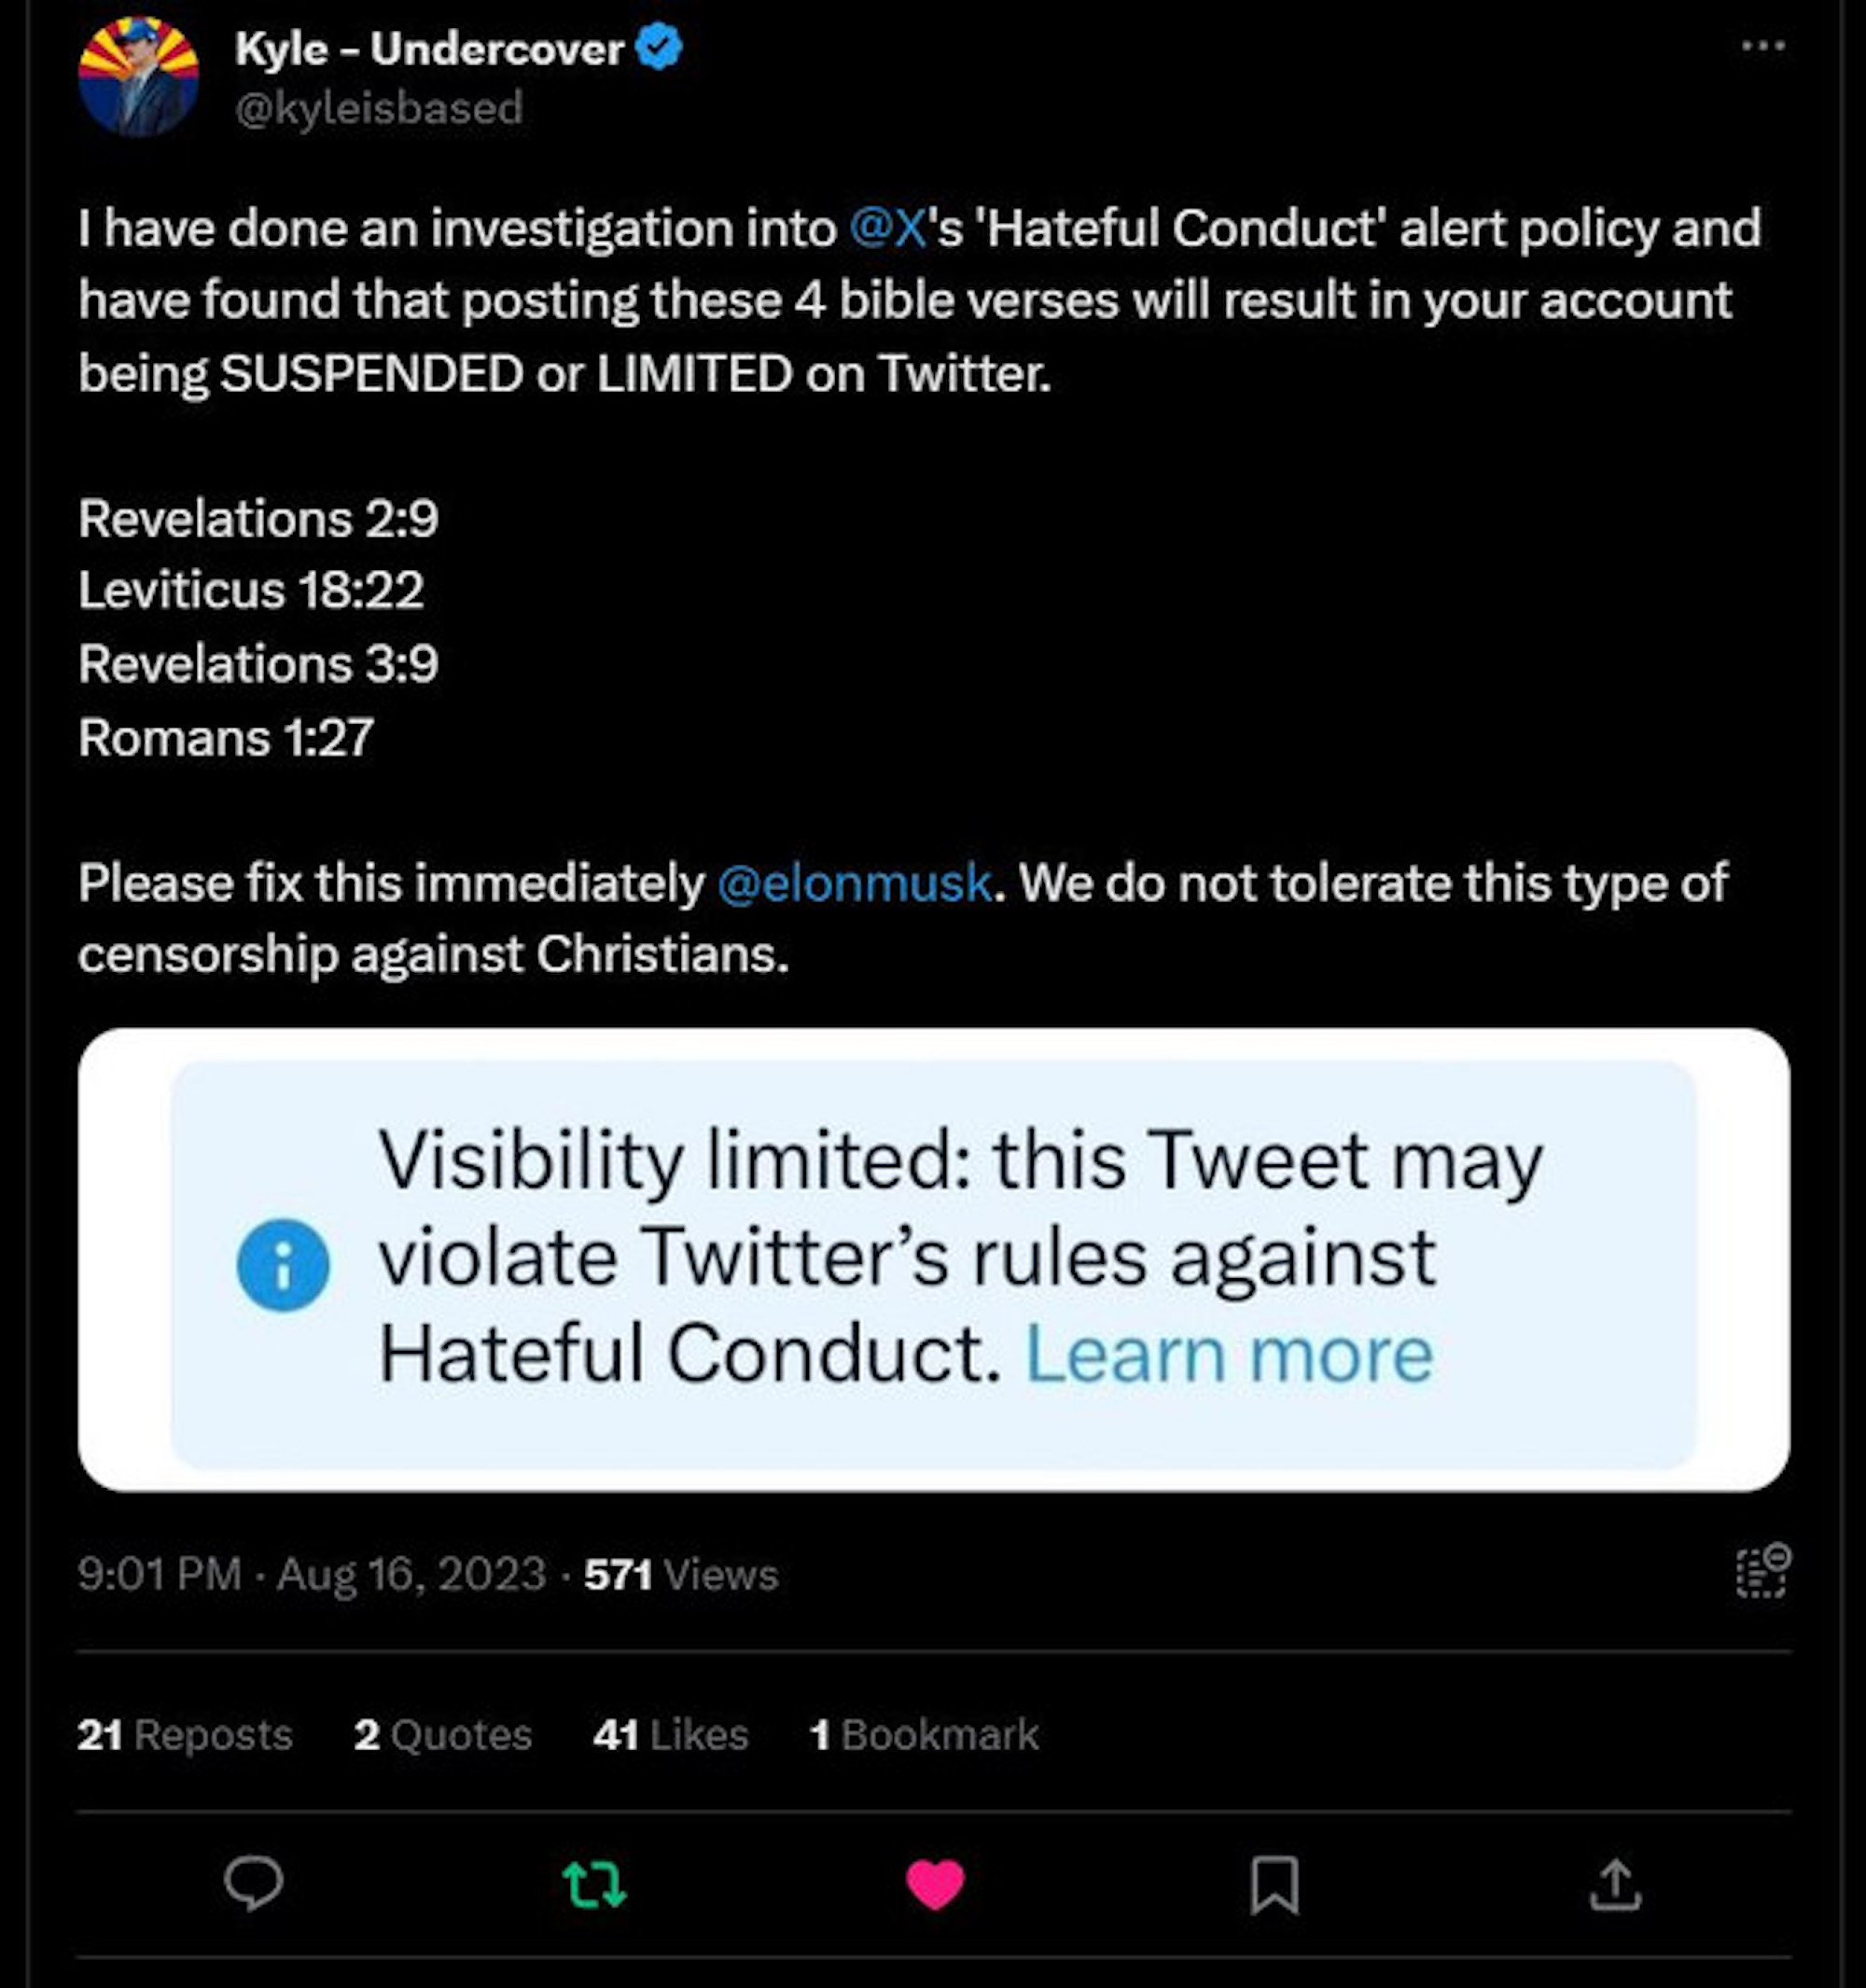Viewport: 1866px width, 1988px height.
Task: View the 21 Reposts list
Action: tap(185, 1735)
